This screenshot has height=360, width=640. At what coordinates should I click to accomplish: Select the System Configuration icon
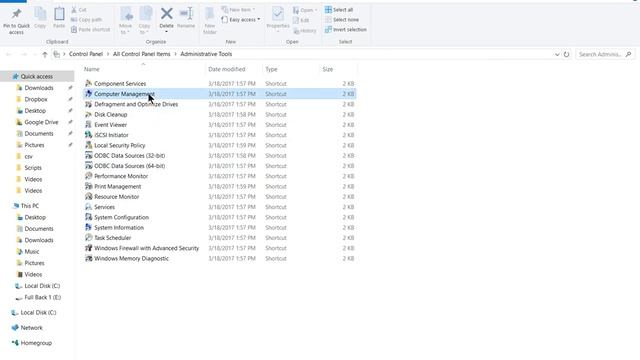[89, 217]
